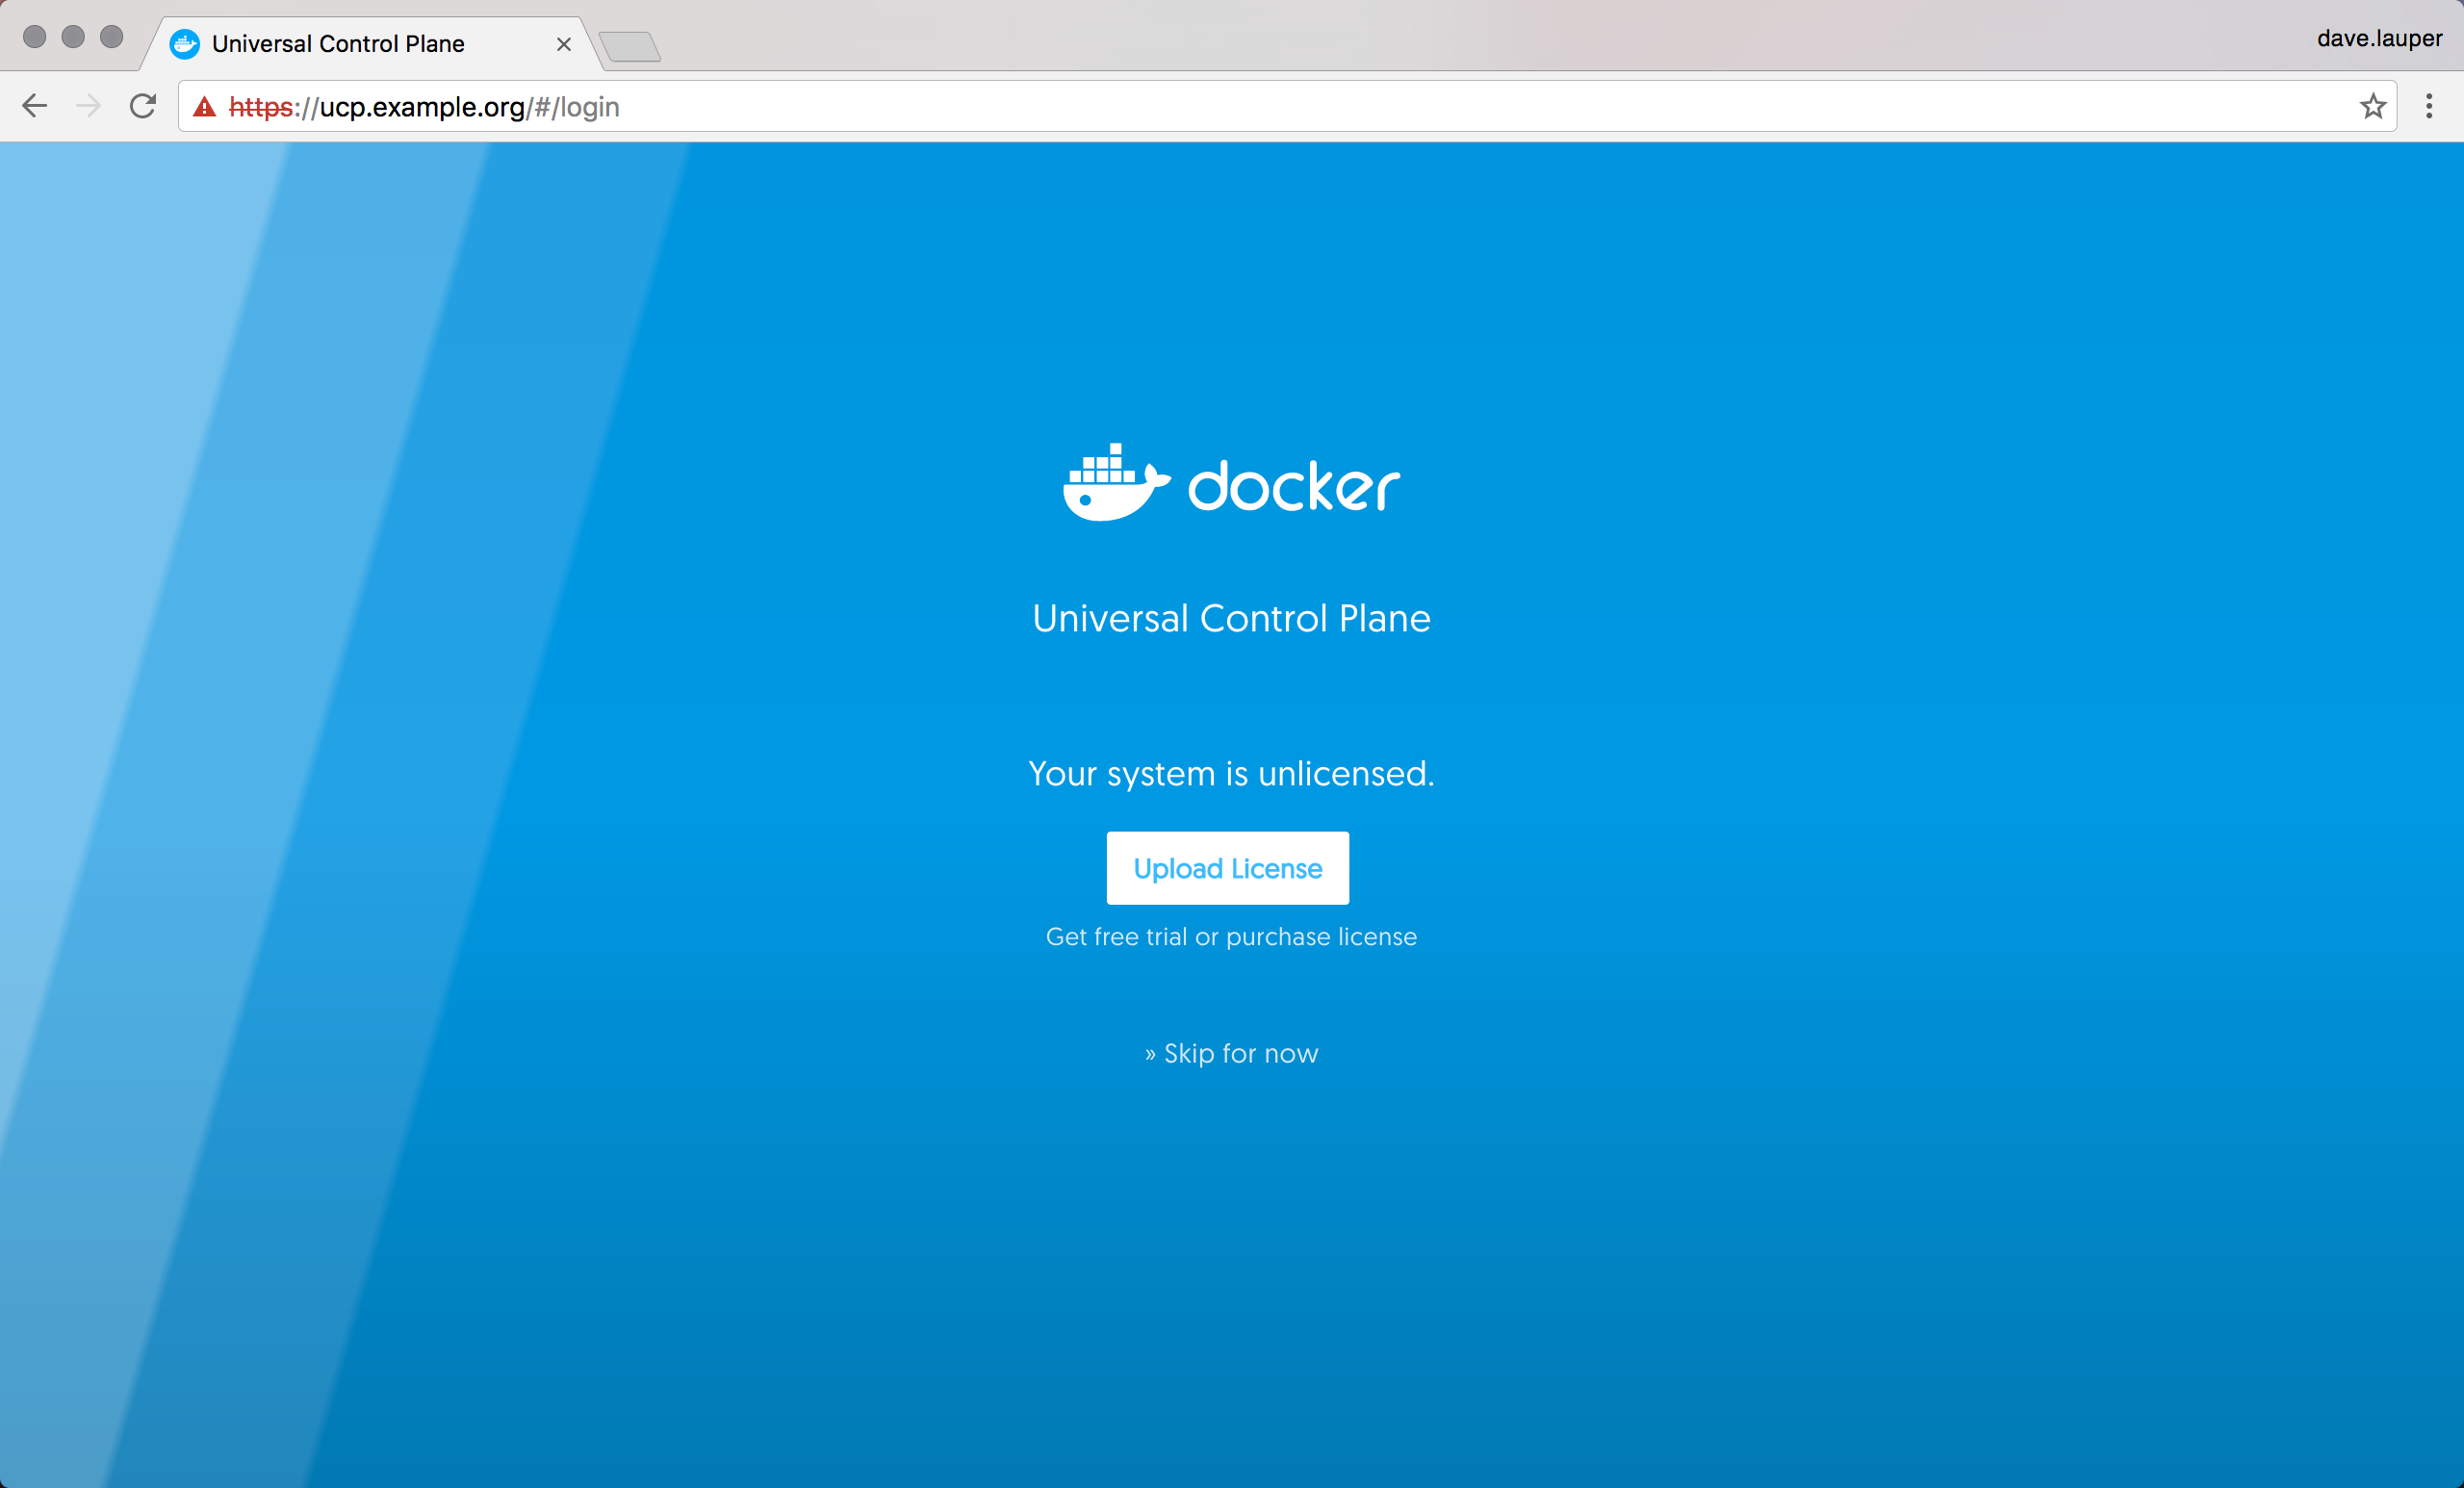Screen dimensions: 2464x1488
Task: Open a new browser tab
Action: pyautogui.click(x=630, y=46)
